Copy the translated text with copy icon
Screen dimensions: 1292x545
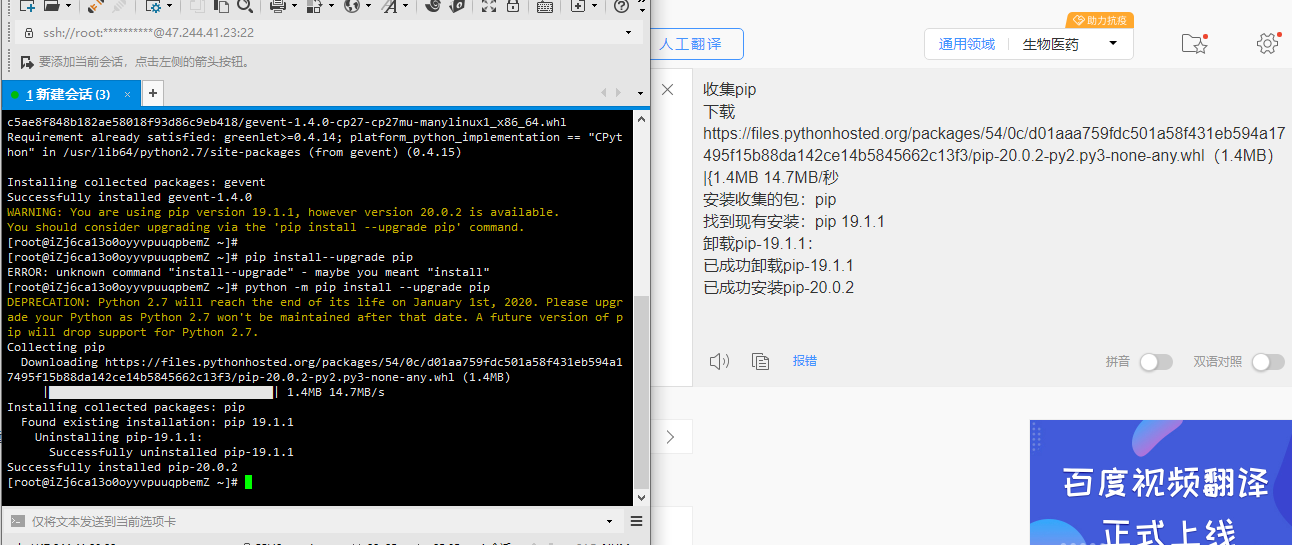(760, 361)
